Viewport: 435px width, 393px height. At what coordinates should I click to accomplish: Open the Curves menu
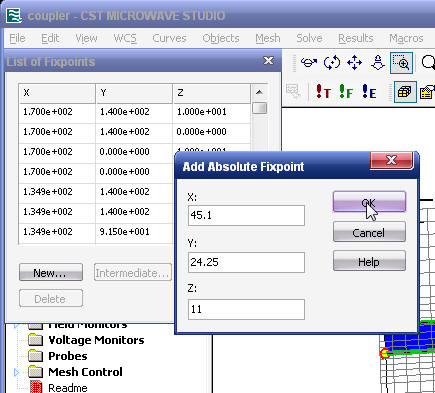(169, 38)
